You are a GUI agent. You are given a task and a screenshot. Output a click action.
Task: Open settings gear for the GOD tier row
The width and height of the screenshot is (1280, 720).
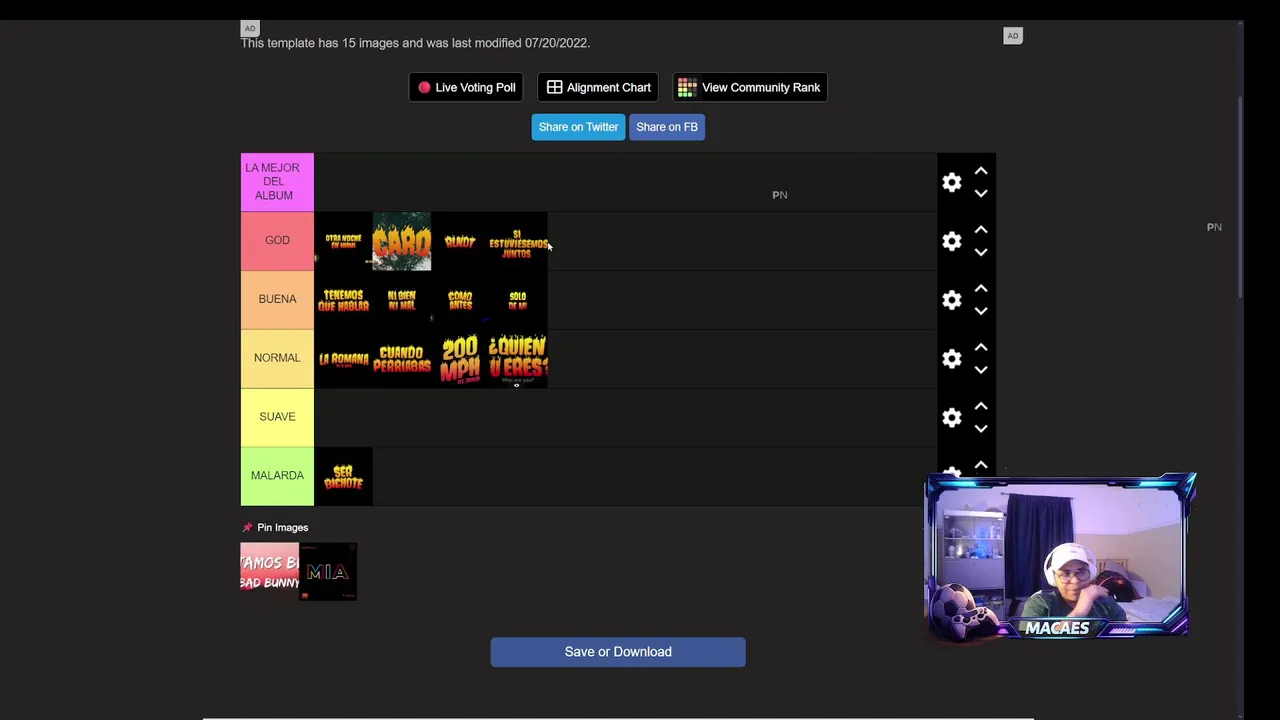[x=952, y=241]
